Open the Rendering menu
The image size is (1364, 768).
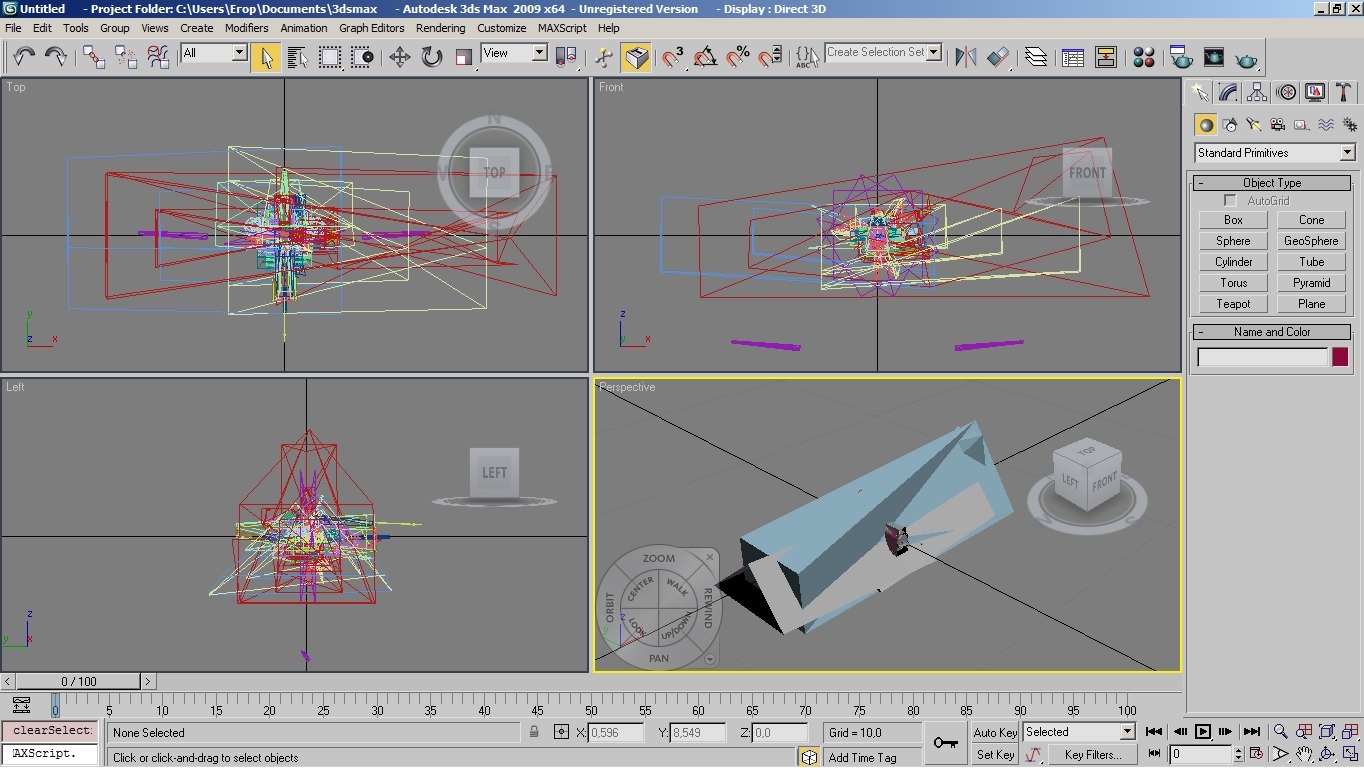click(x=440, y=28)
